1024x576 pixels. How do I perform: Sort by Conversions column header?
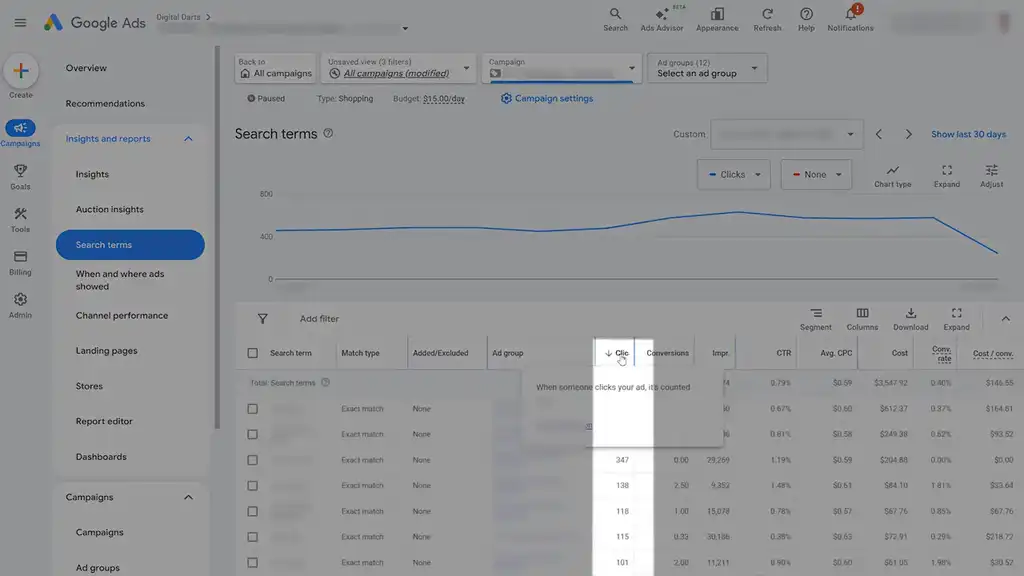(x=667, y=353)
